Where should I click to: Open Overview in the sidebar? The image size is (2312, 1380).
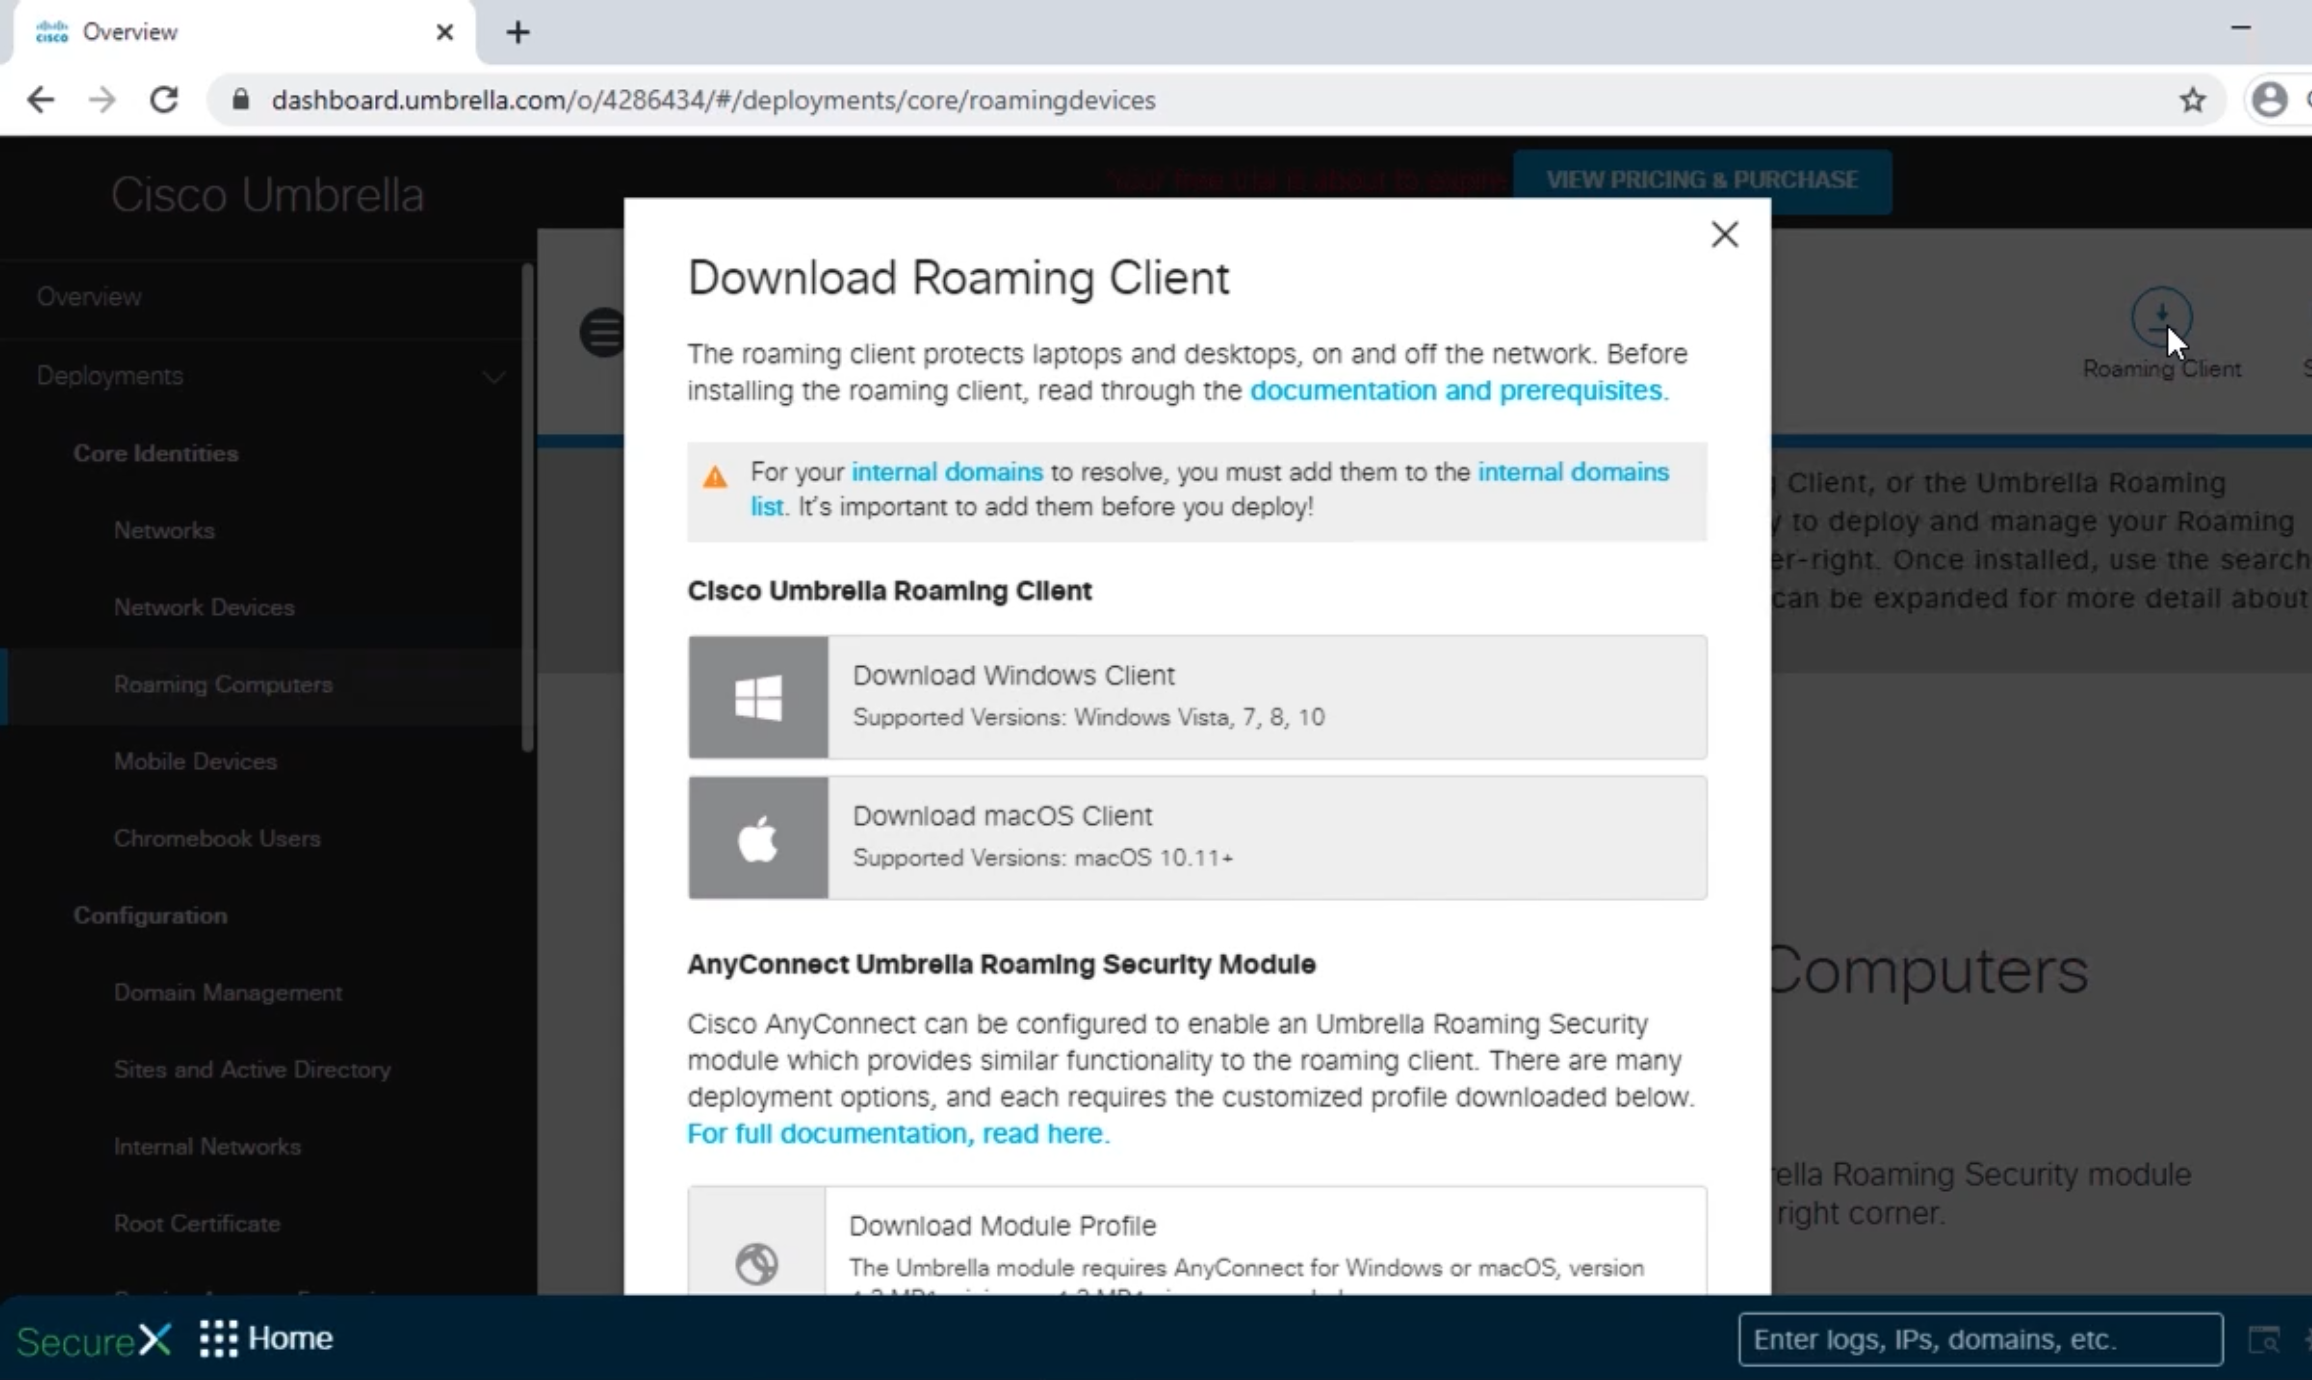pyautogui.click(x=89, y=297)
